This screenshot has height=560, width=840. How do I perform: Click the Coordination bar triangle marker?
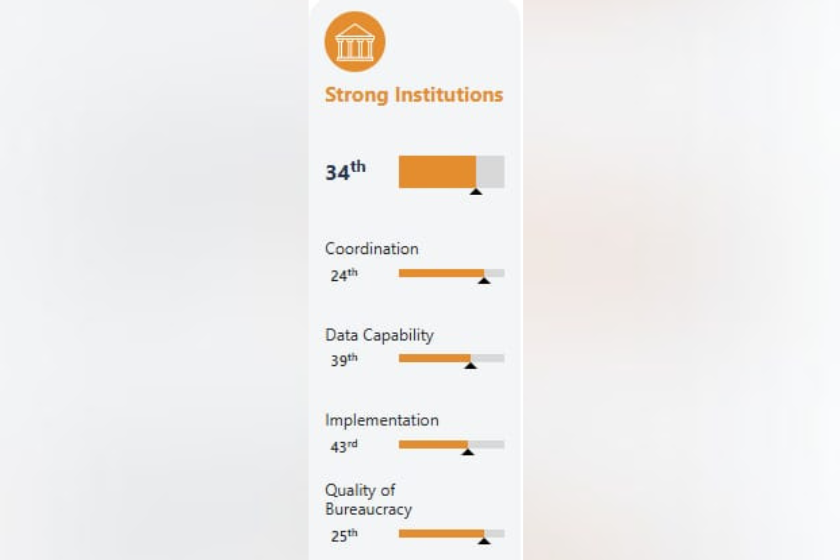click(x=484, y=280)
